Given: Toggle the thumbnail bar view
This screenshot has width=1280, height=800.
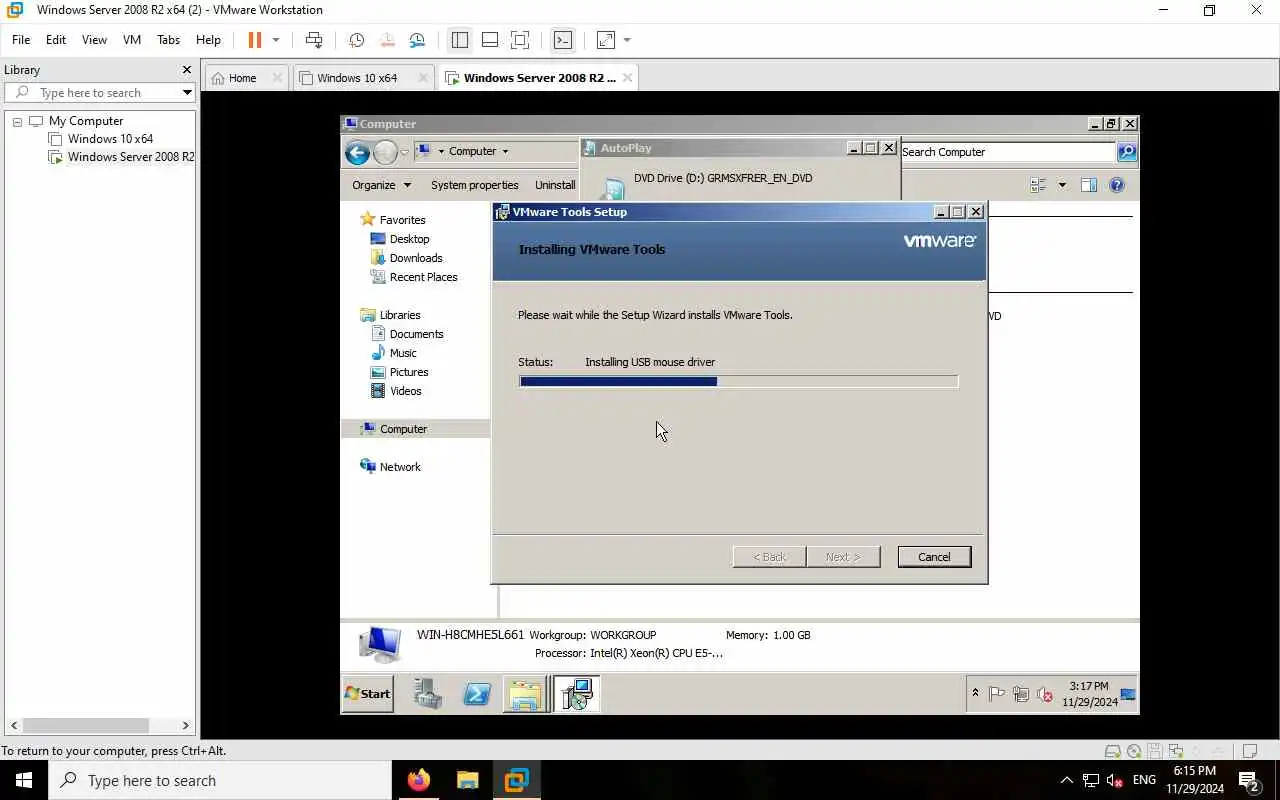Looking at the screenshot, I should coord(490,40).
